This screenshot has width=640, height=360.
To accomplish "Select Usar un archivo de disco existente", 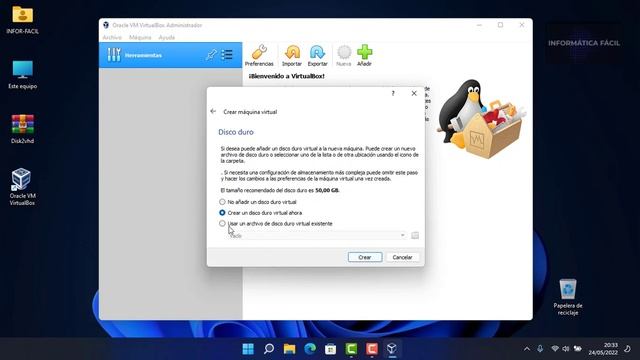I will tap(276, 223).
